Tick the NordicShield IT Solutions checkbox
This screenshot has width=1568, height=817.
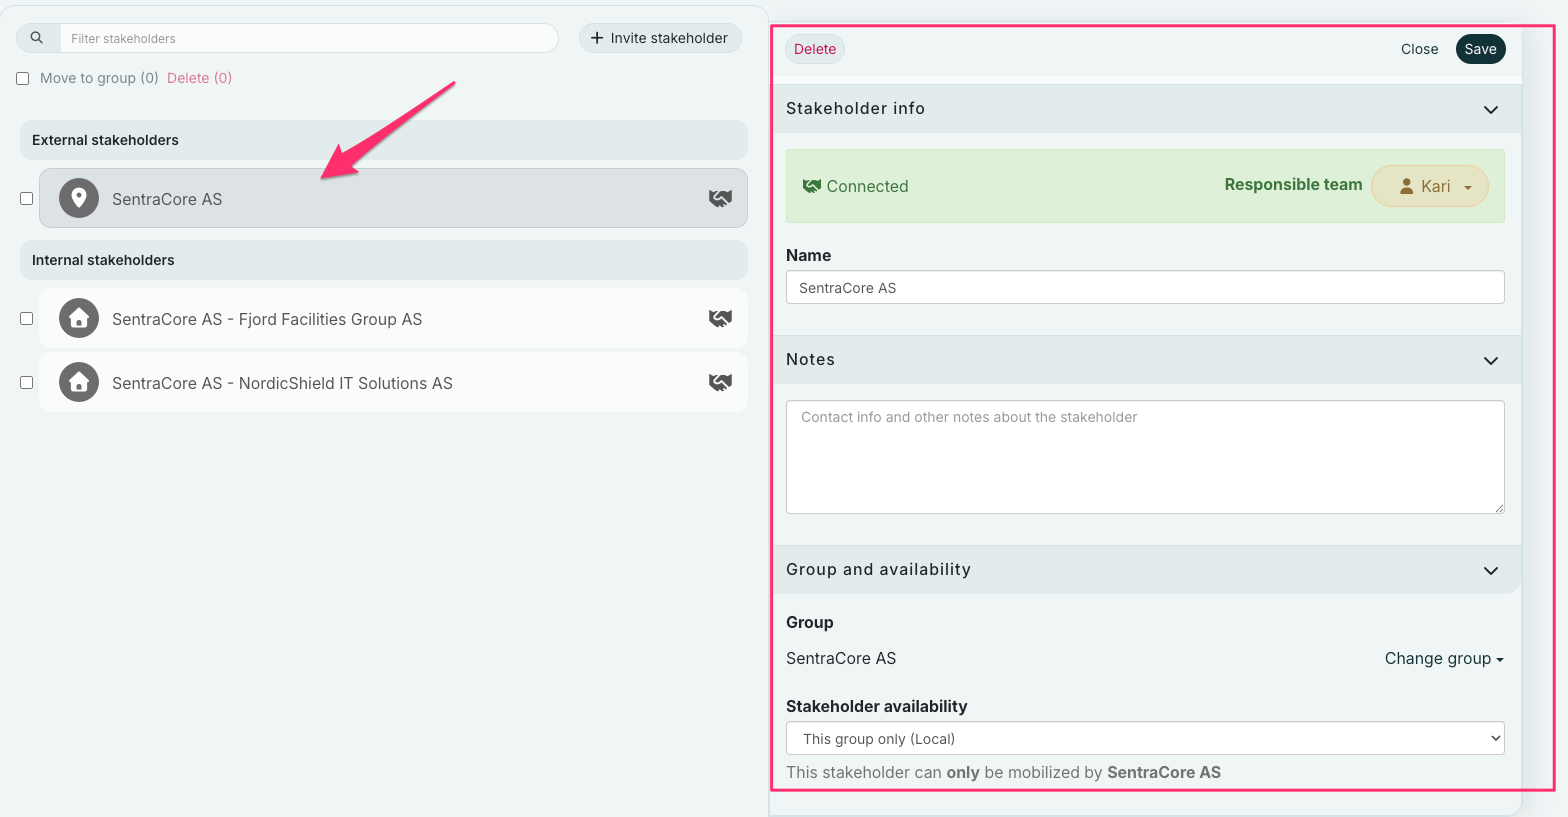tap(27, 382)
